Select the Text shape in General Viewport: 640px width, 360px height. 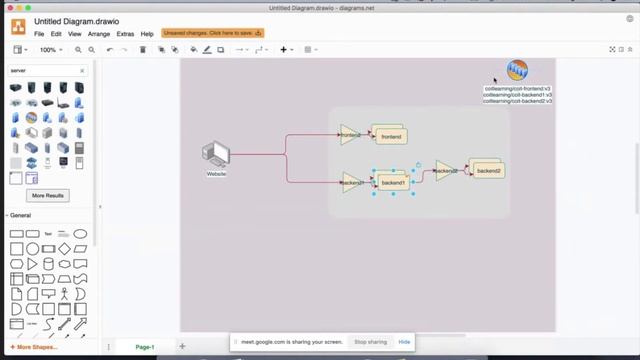pyautogui.click(x=48, y=234)
